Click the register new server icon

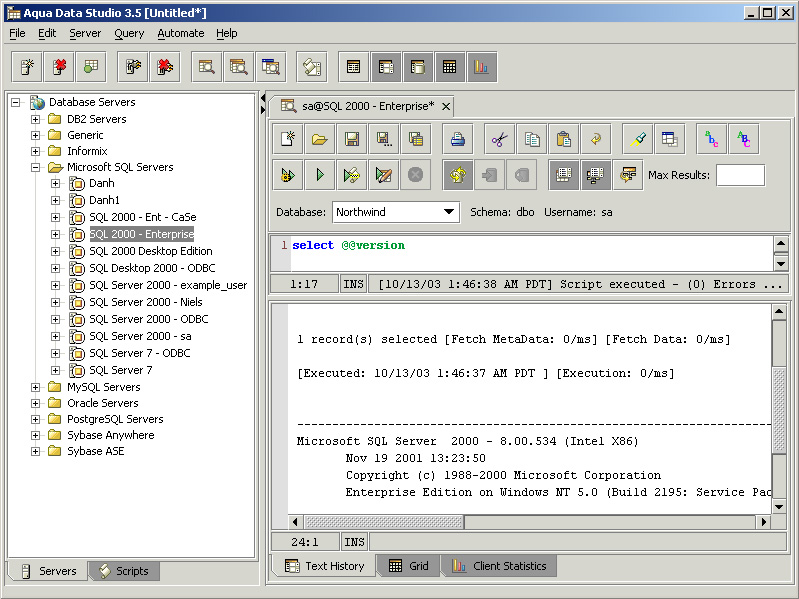tap(27, 67)
